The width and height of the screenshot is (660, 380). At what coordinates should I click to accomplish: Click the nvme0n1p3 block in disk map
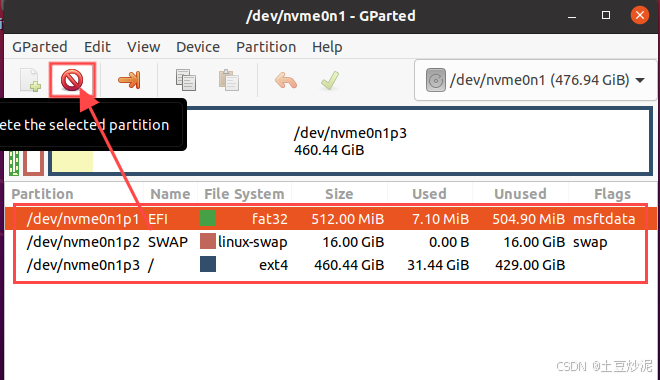click(x=351, y=141)
